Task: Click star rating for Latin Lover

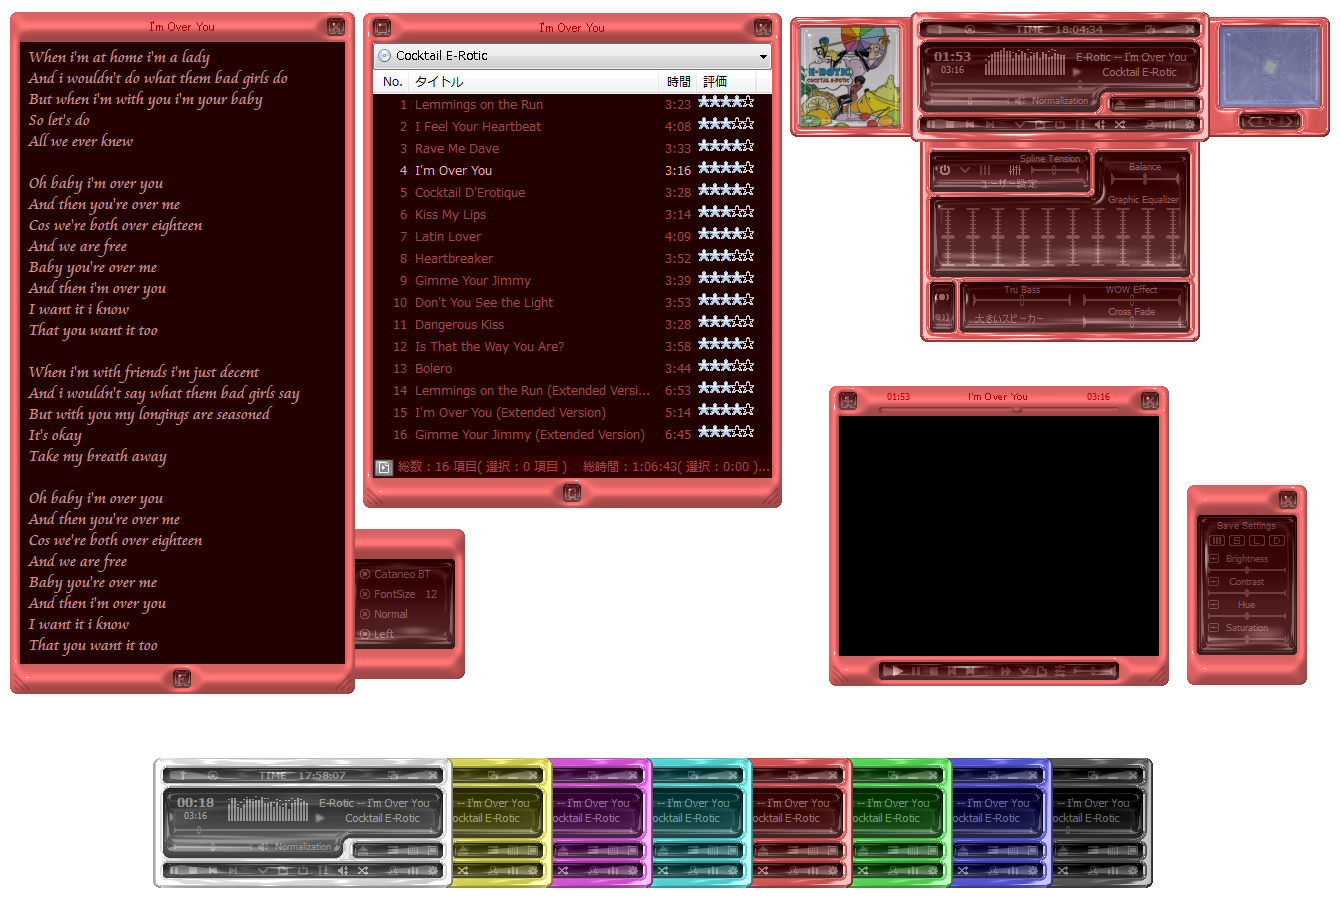Action: 726,233
